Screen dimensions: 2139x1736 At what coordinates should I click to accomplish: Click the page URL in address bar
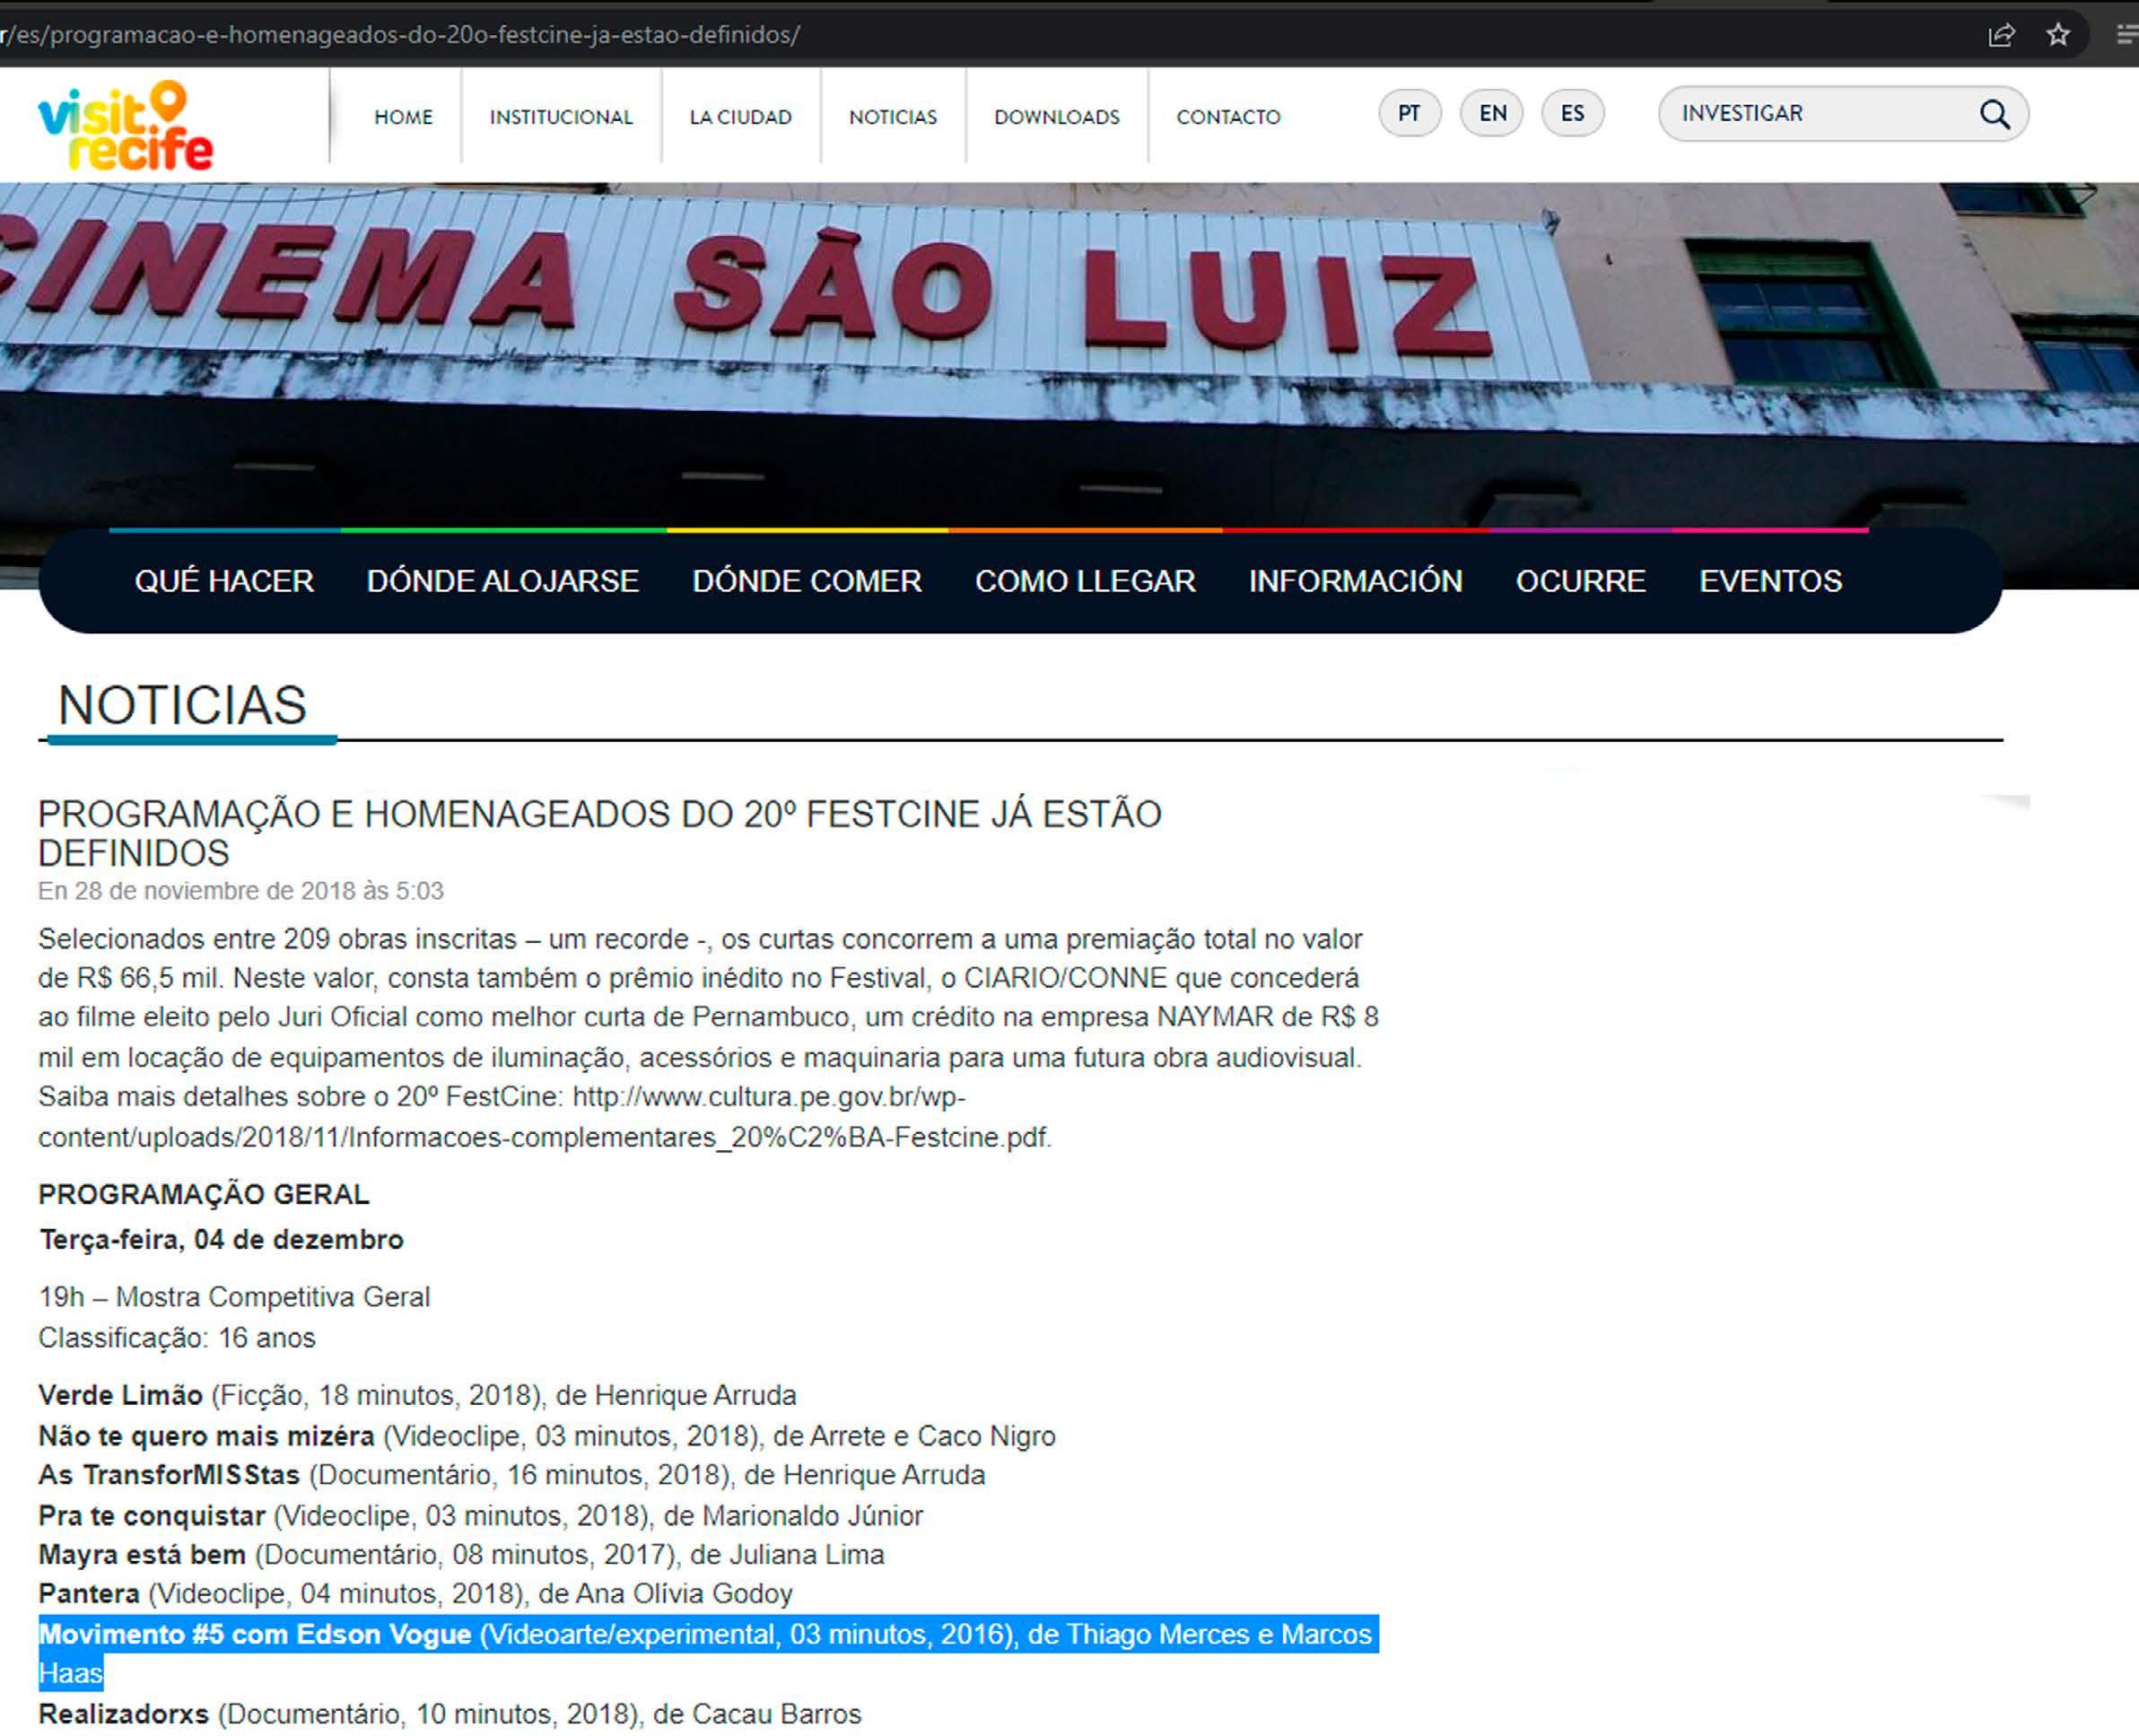click(x=400, y=35)
